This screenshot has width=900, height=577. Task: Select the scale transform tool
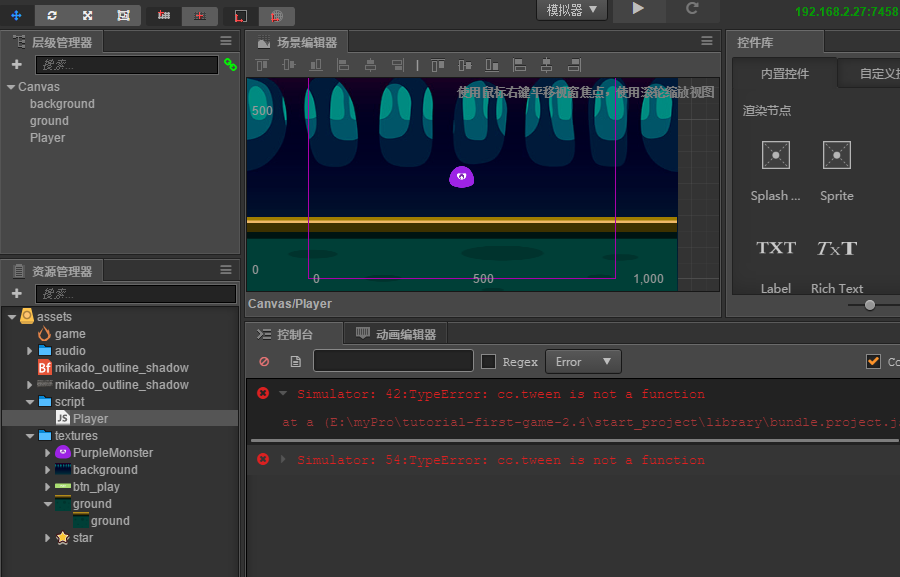click(x=87, y=16)
